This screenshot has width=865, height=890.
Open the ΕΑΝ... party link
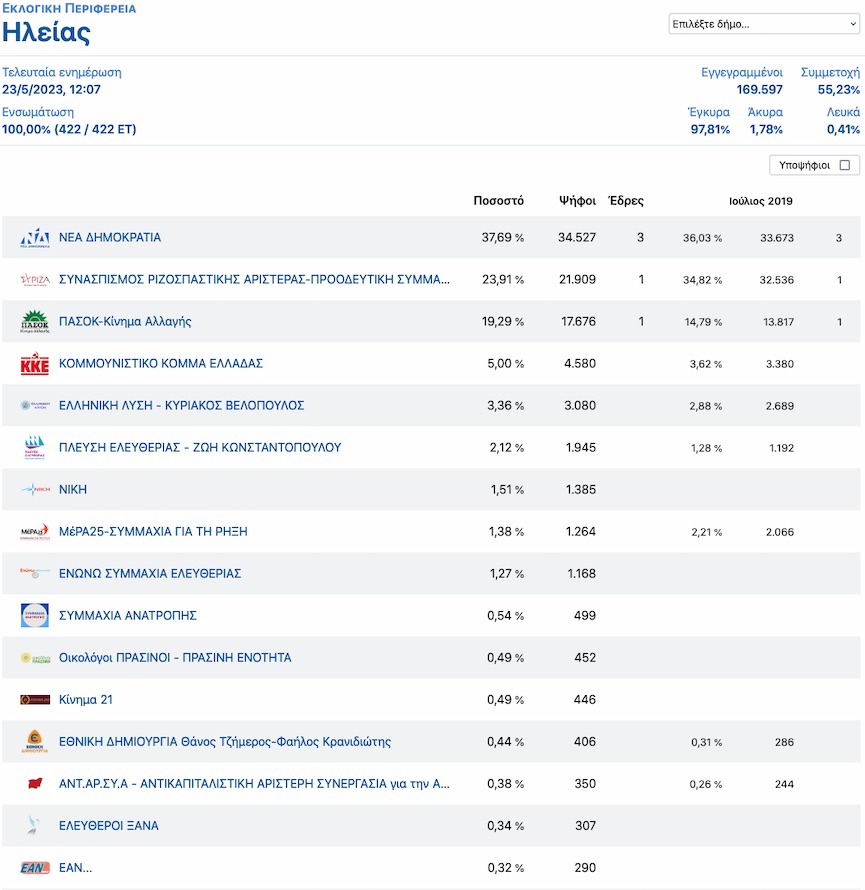(75, 867)
